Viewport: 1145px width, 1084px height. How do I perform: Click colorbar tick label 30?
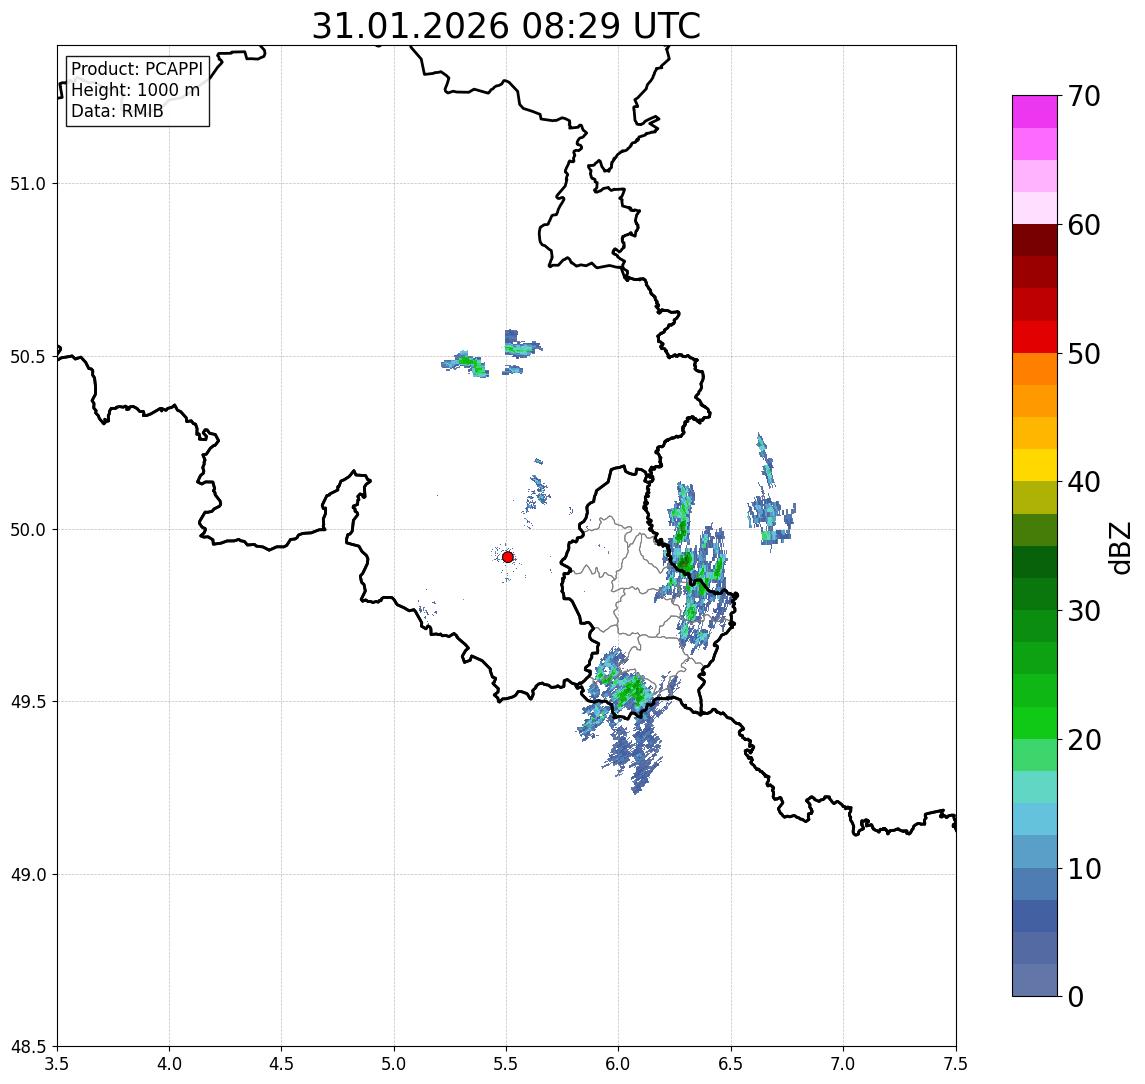1084,611
